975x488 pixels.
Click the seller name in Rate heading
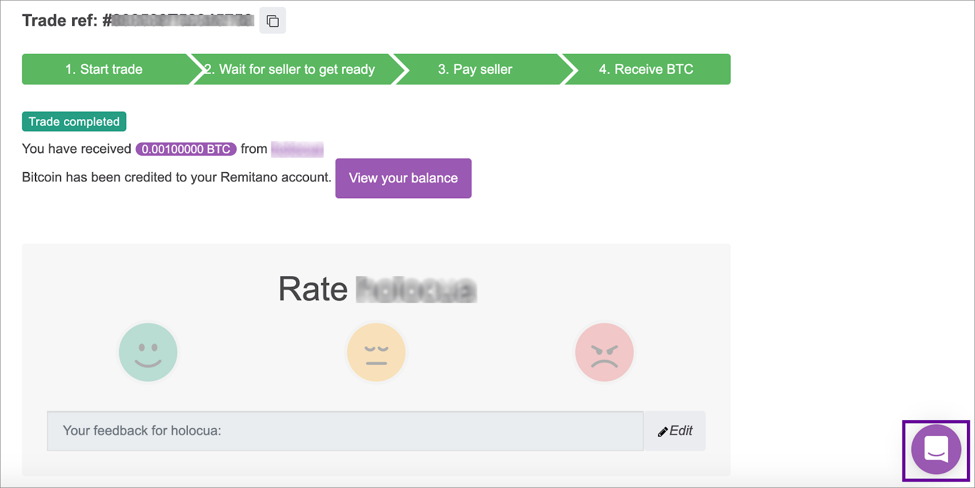416,289
